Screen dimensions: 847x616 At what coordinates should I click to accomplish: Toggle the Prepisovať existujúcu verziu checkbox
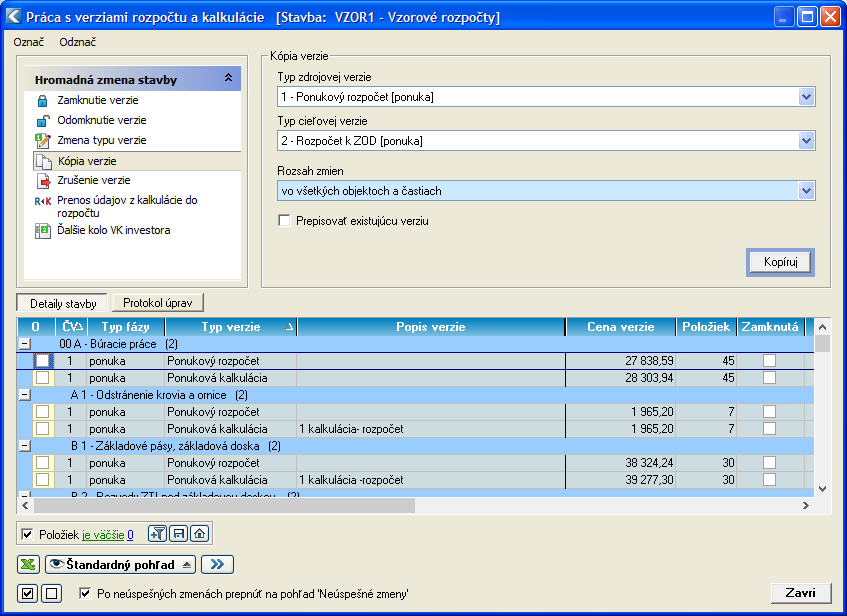pyautogui.click(x=284, y=220)
